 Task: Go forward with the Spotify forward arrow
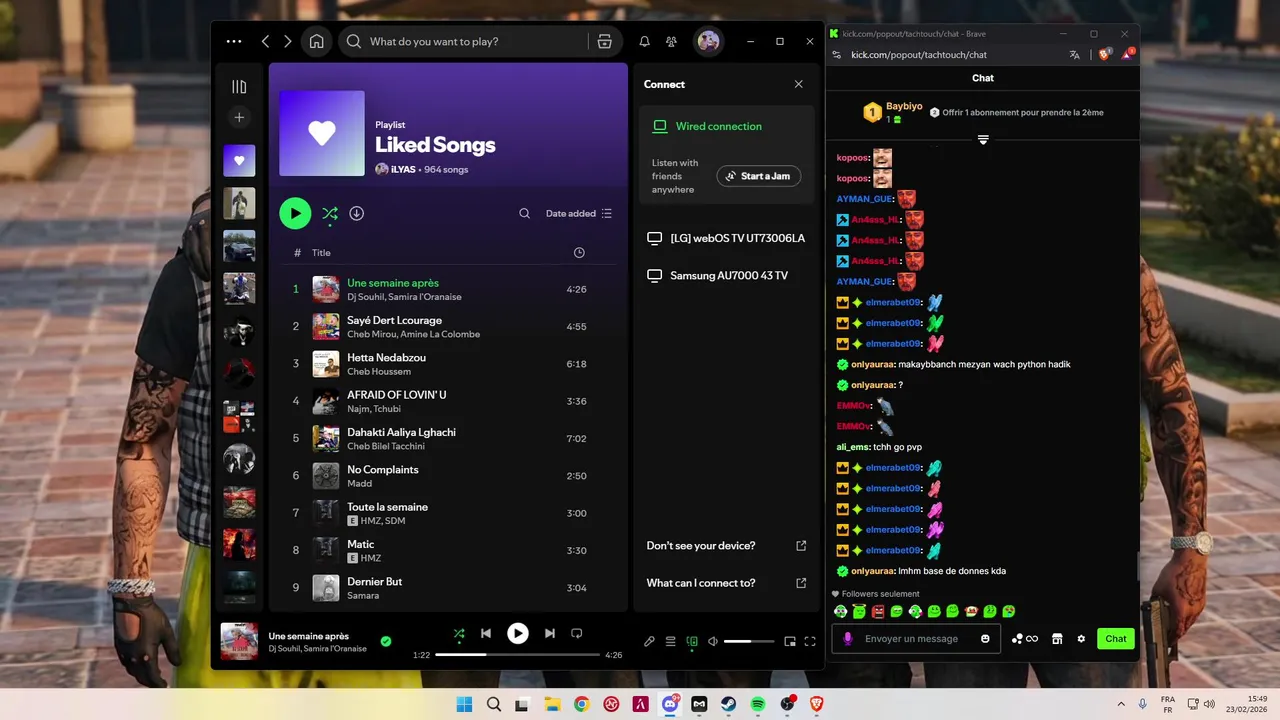pyautogui.click(x=288, y=41)
